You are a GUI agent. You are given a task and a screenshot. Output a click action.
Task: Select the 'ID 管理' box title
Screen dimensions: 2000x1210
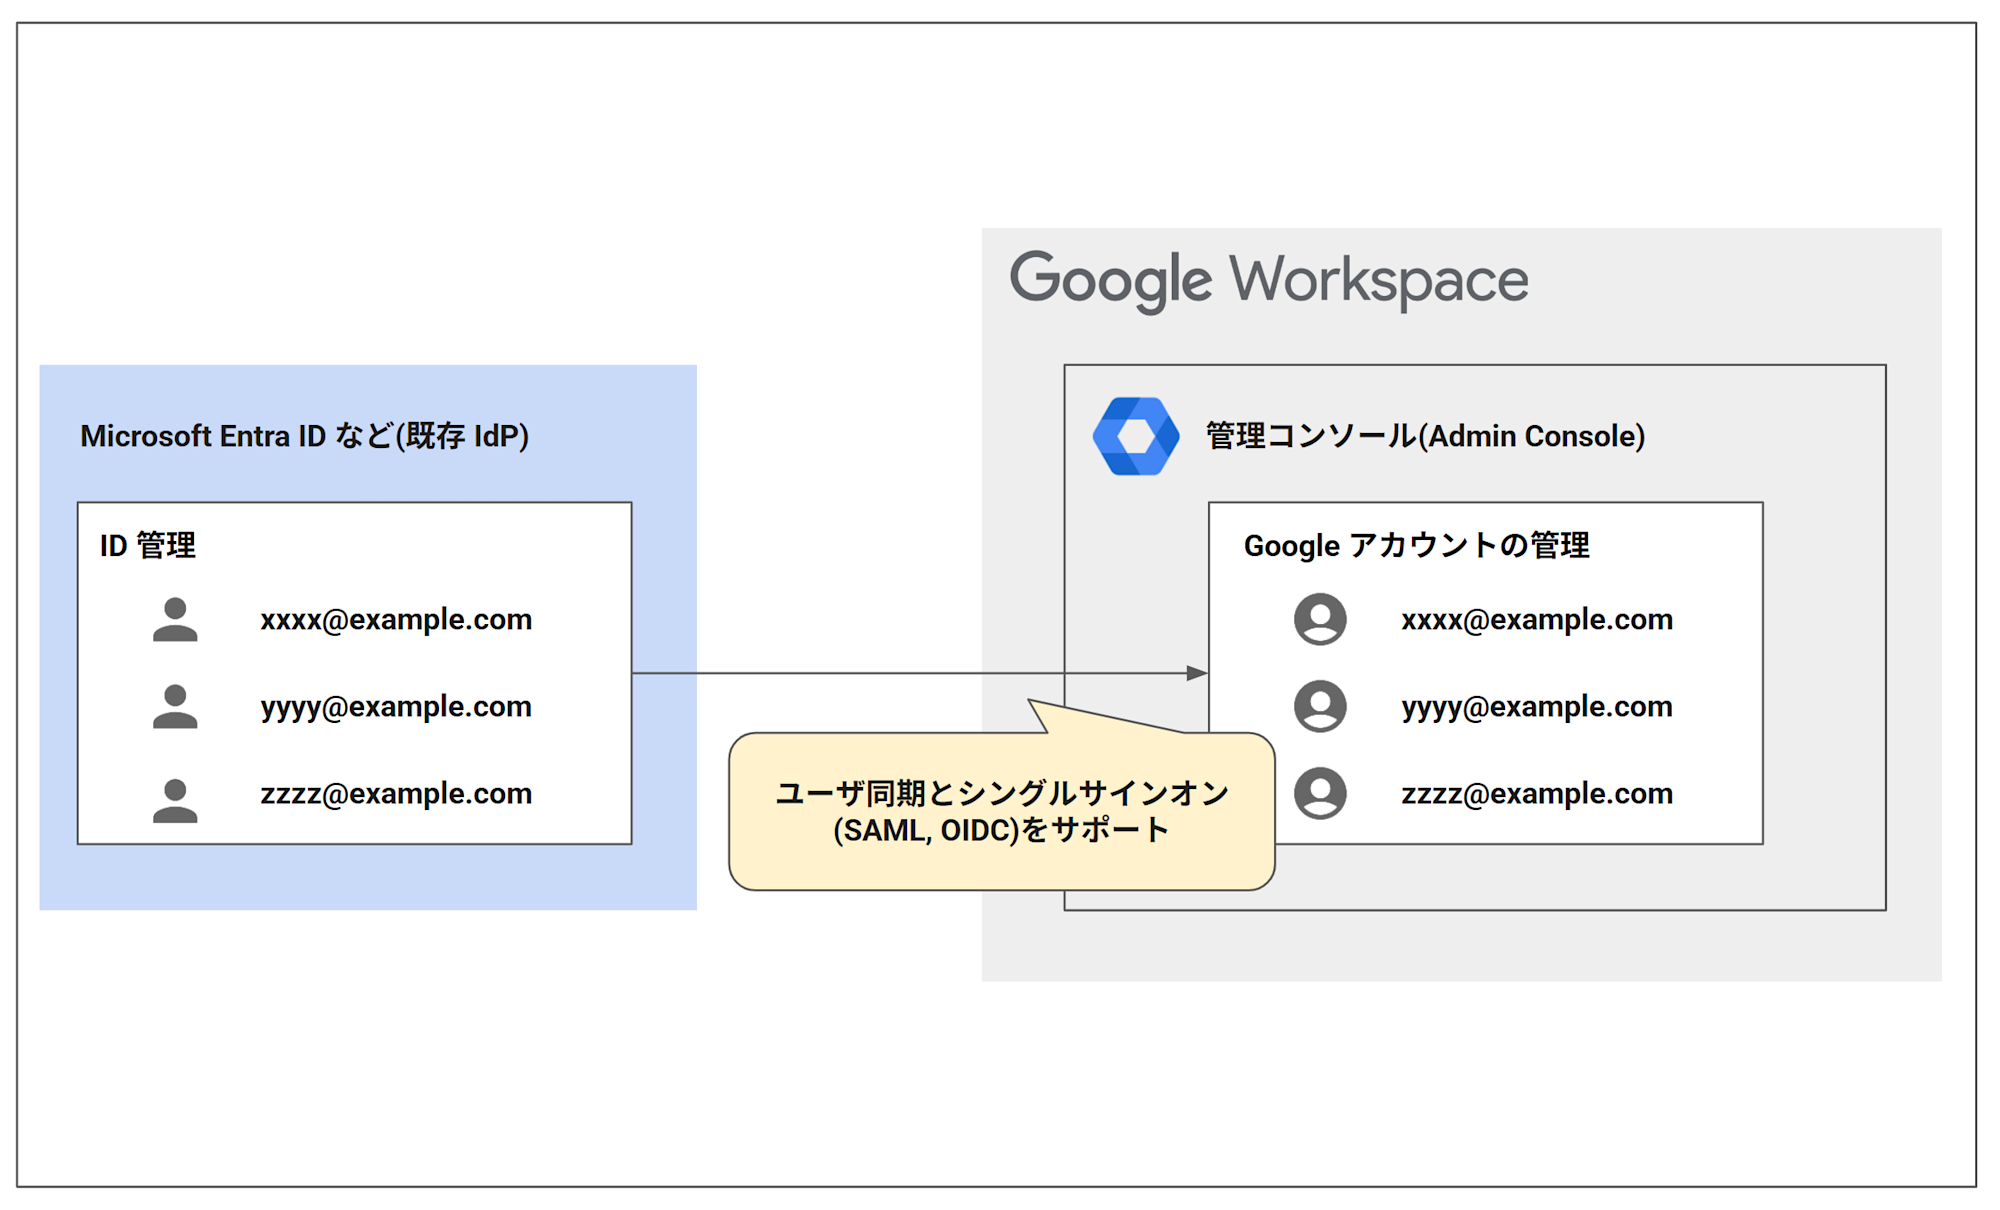pyautogui.click(x=148, y=545)
